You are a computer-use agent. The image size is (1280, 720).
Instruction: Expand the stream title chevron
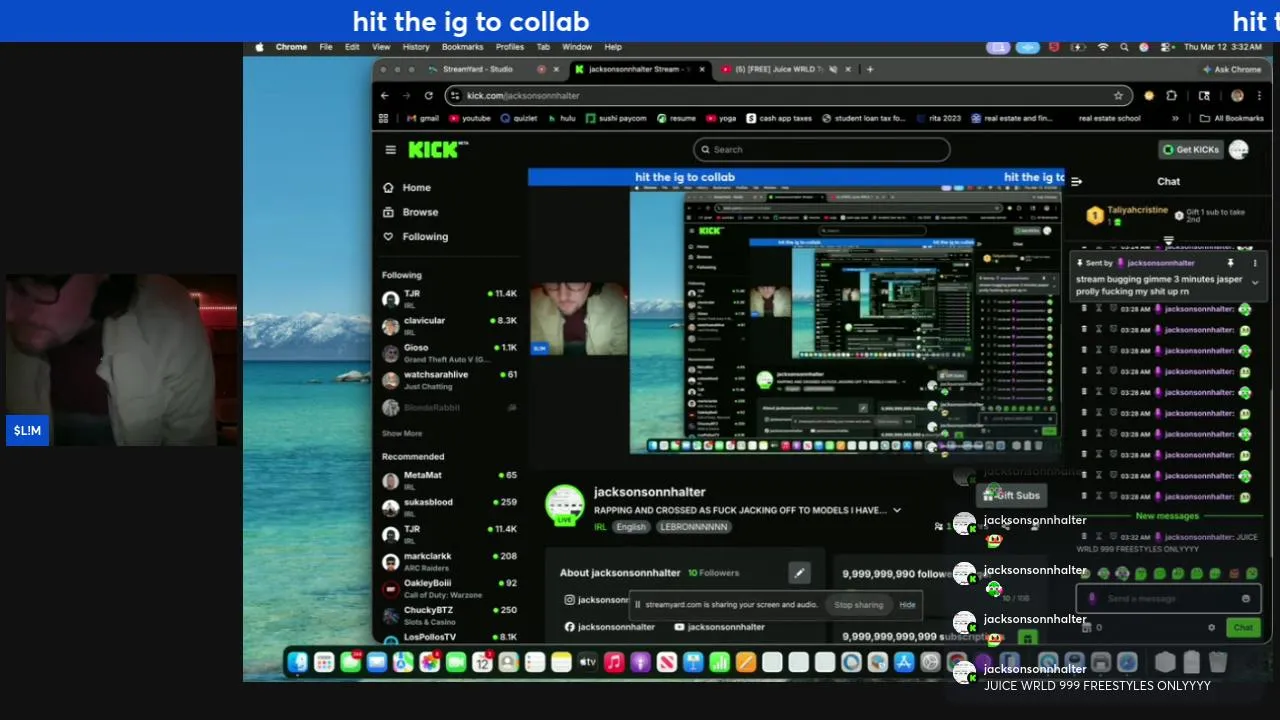897,510
